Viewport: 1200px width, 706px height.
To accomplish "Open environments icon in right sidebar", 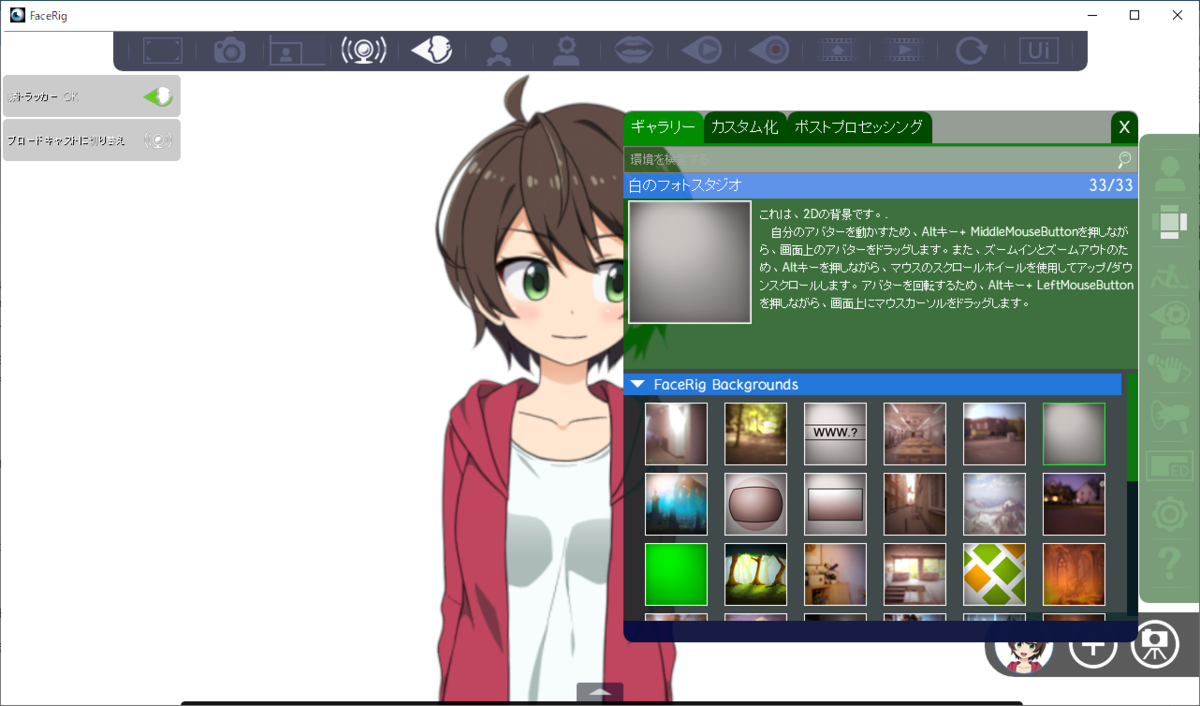I will (x=1169, y=222).
